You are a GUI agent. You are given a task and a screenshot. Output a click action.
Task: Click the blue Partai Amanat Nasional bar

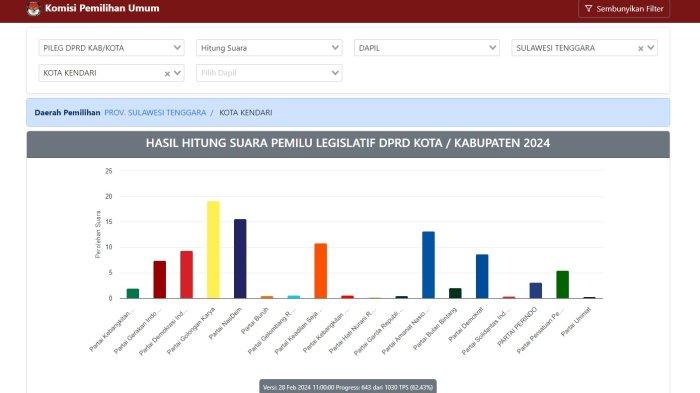click(x=428, y=265)
